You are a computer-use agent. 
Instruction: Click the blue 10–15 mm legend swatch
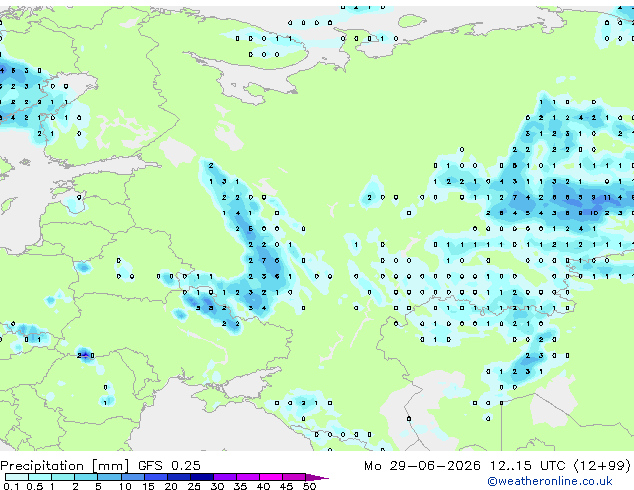tap(133, 477)
